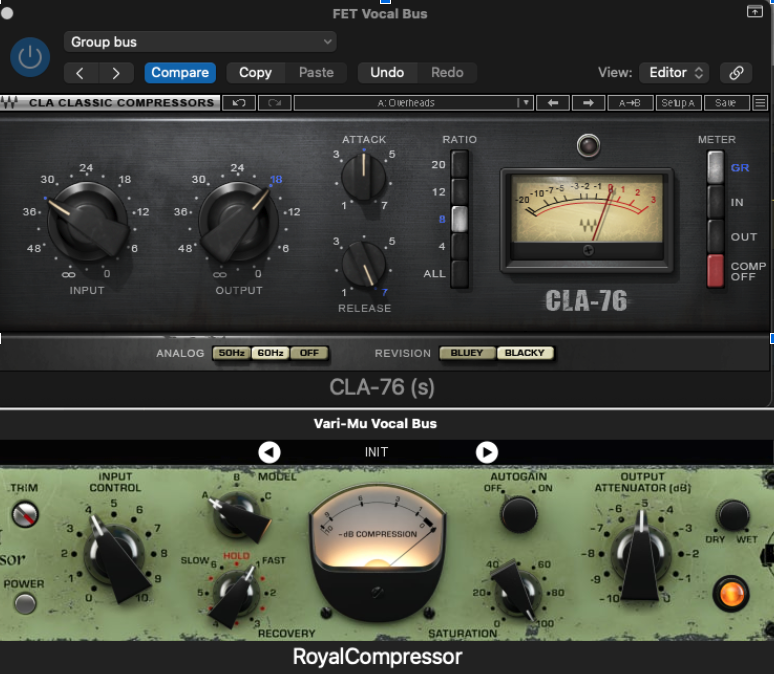Toggle the red COMP OFF button
Viewport: 774px width, 674px height.
(x=715, y=271)
